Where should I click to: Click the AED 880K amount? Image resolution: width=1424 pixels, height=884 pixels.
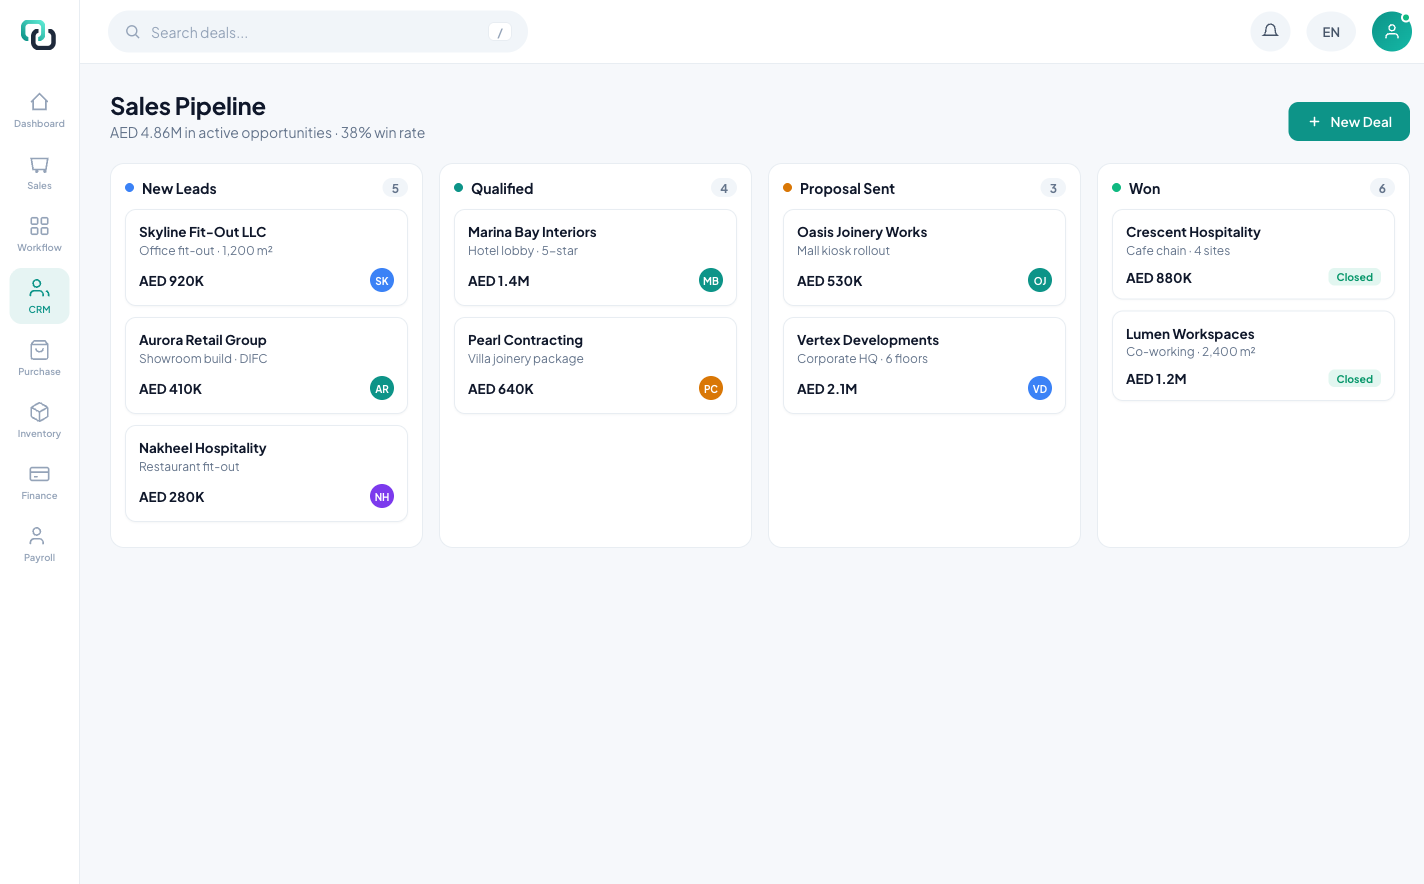(x=1159, y=278)
